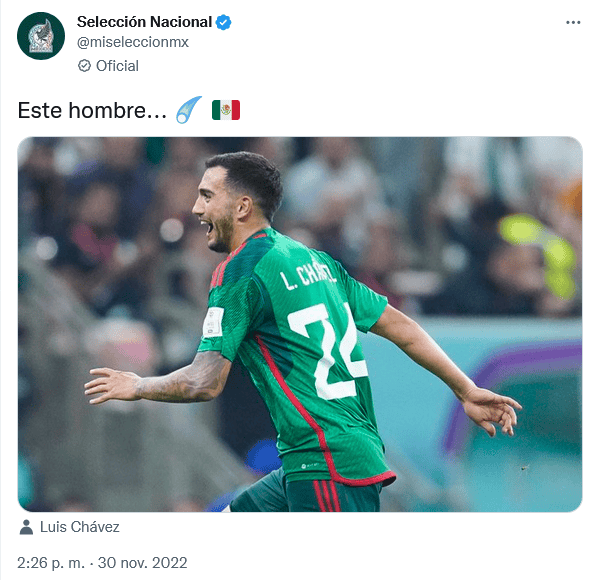
Task: Select the Oficial label text
Action: click(117, 66)
